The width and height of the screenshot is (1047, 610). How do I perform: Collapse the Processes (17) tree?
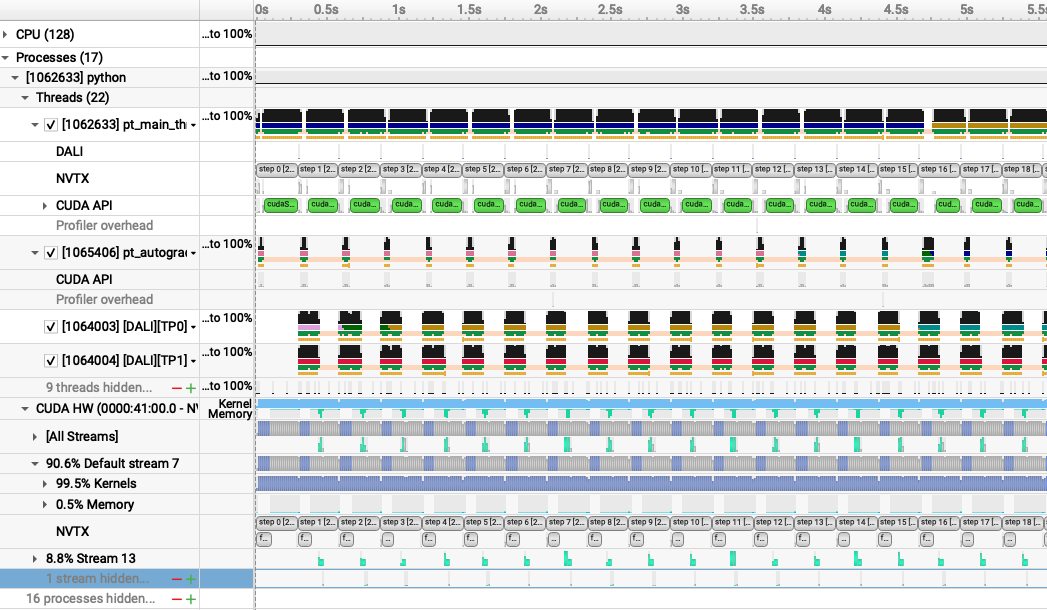tap(5, 57)
